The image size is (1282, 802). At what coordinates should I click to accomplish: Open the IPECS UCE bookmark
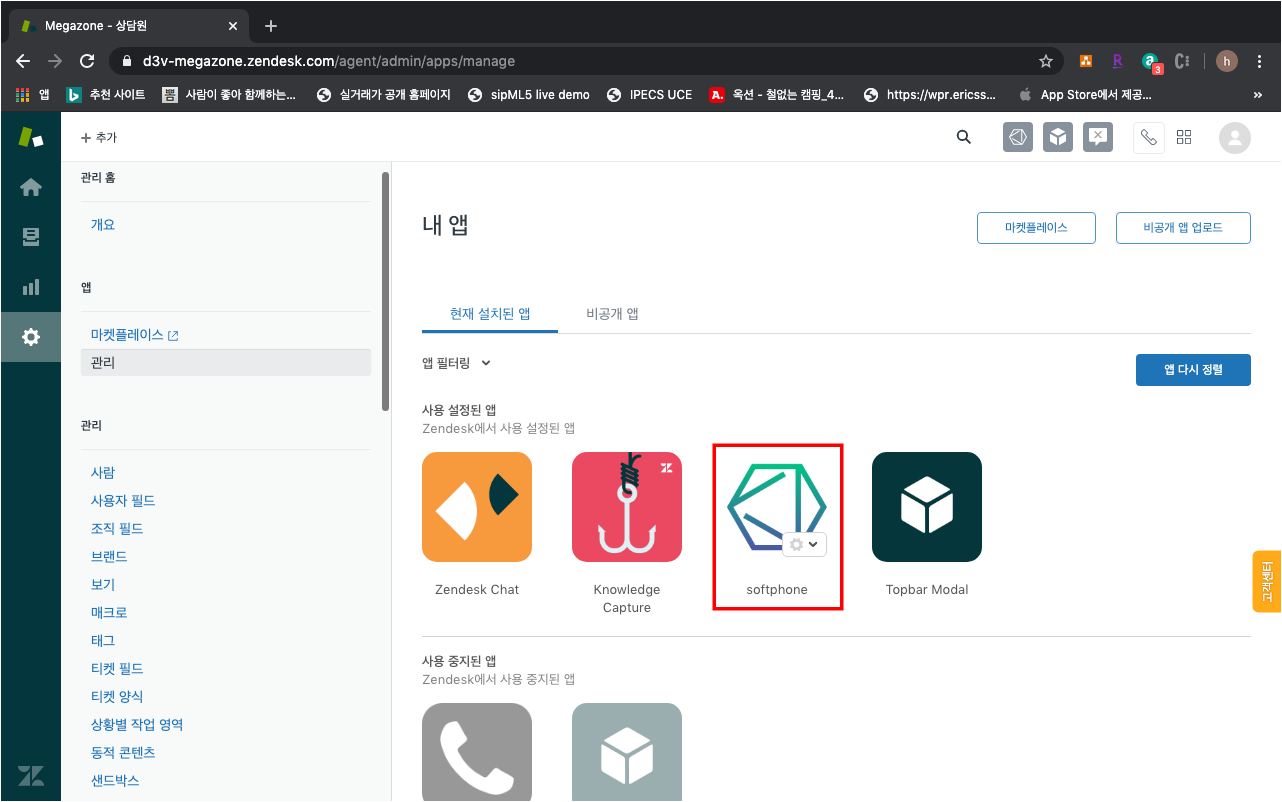coord(650,95)
